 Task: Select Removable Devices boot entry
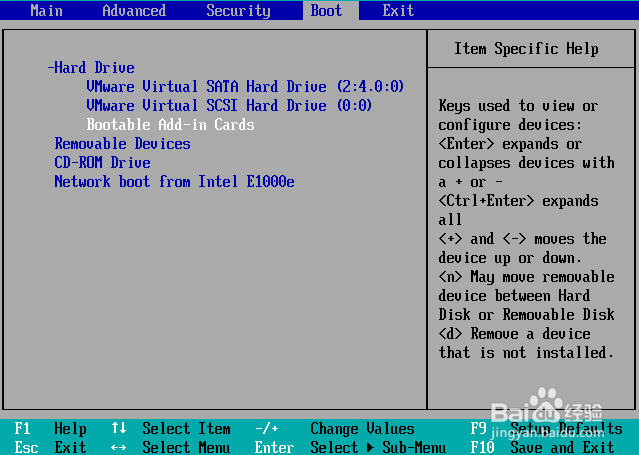pyautogui.click(x=122, y=144)
